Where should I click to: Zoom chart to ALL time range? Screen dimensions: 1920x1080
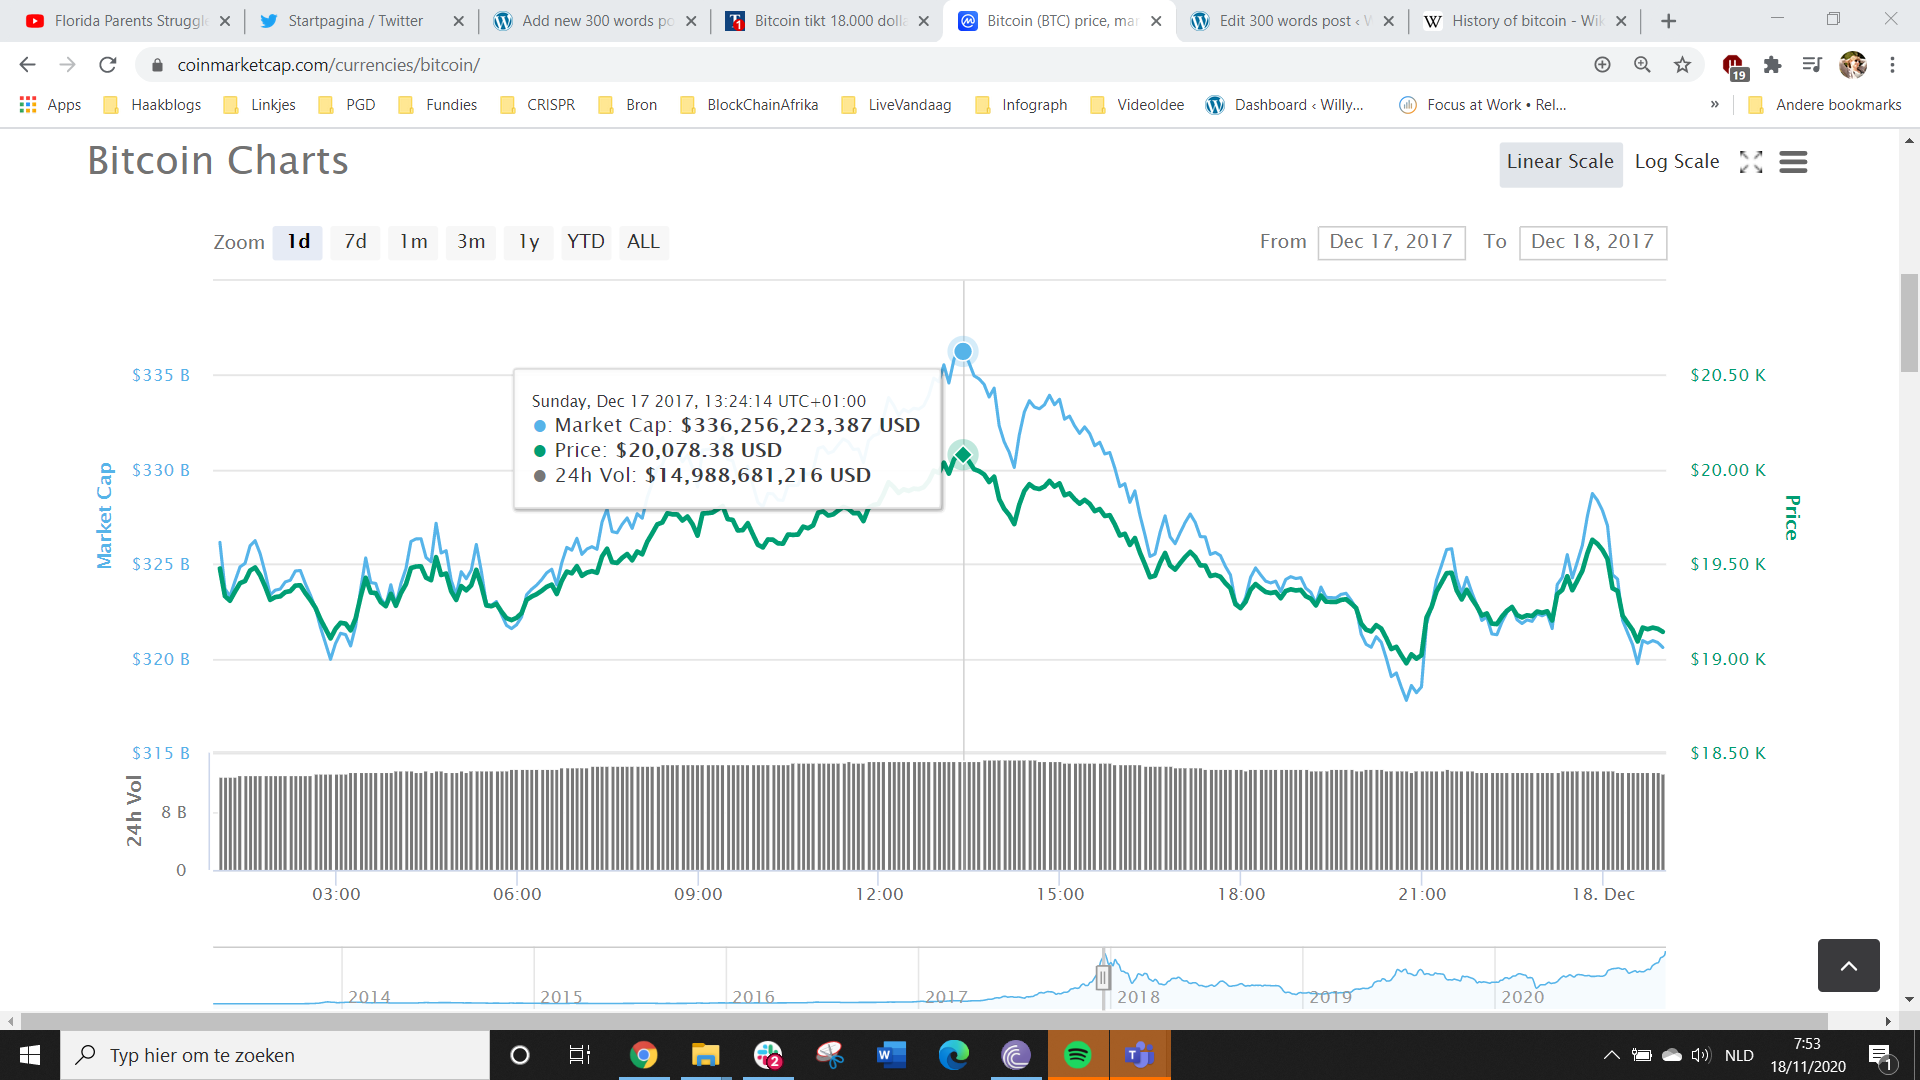point(643,242)
